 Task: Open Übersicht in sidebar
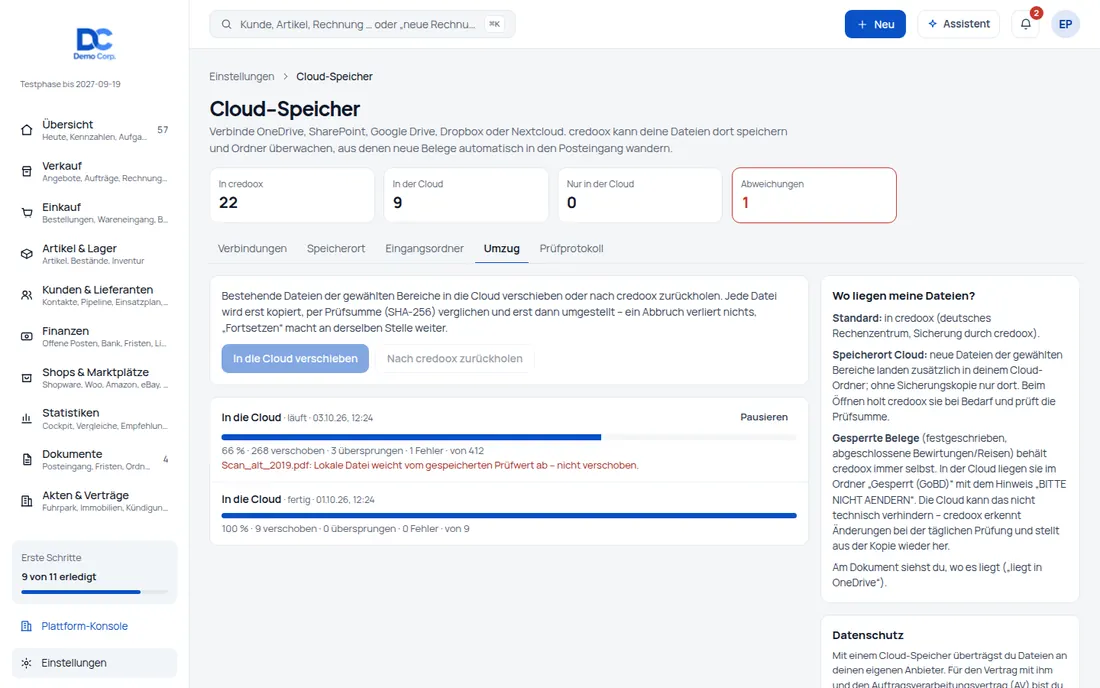(x=95, y=130)
